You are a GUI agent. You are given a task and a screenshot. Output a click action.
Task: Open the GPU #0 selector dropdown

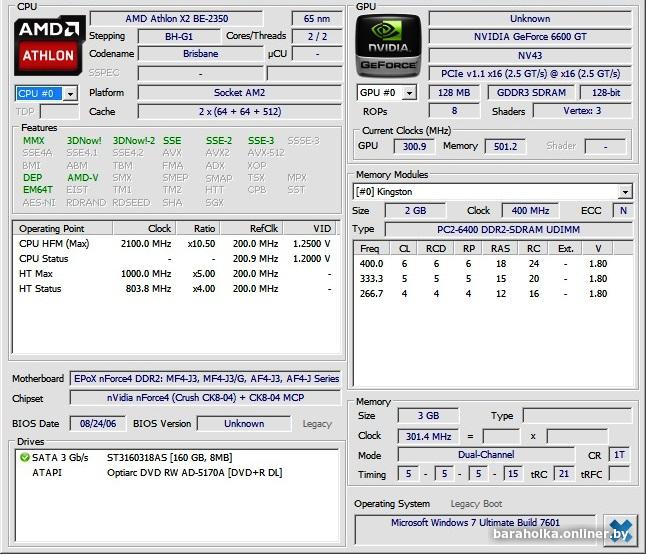[409, 93]
